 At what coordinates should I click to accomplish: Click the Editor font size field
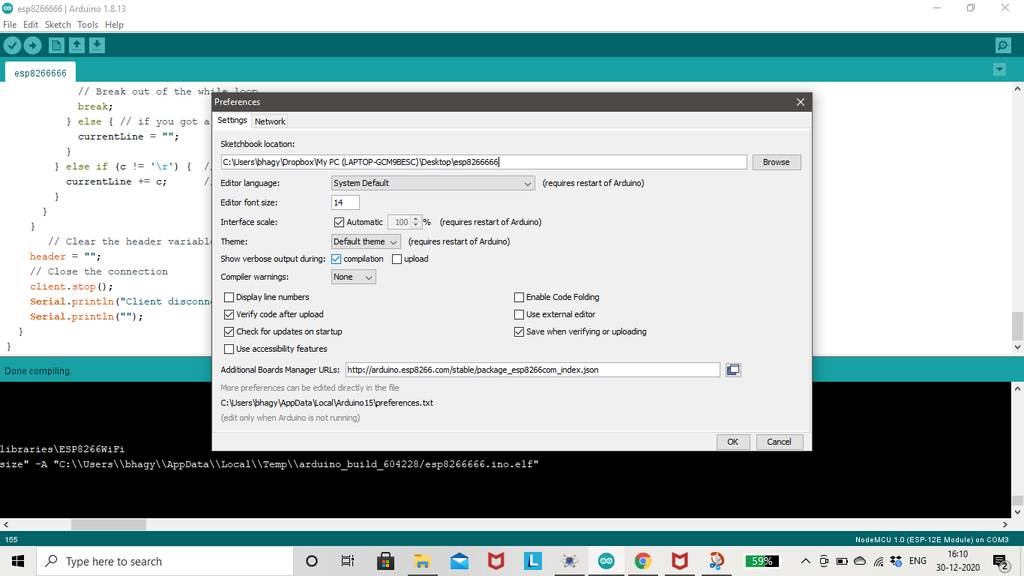coord(345,202)
